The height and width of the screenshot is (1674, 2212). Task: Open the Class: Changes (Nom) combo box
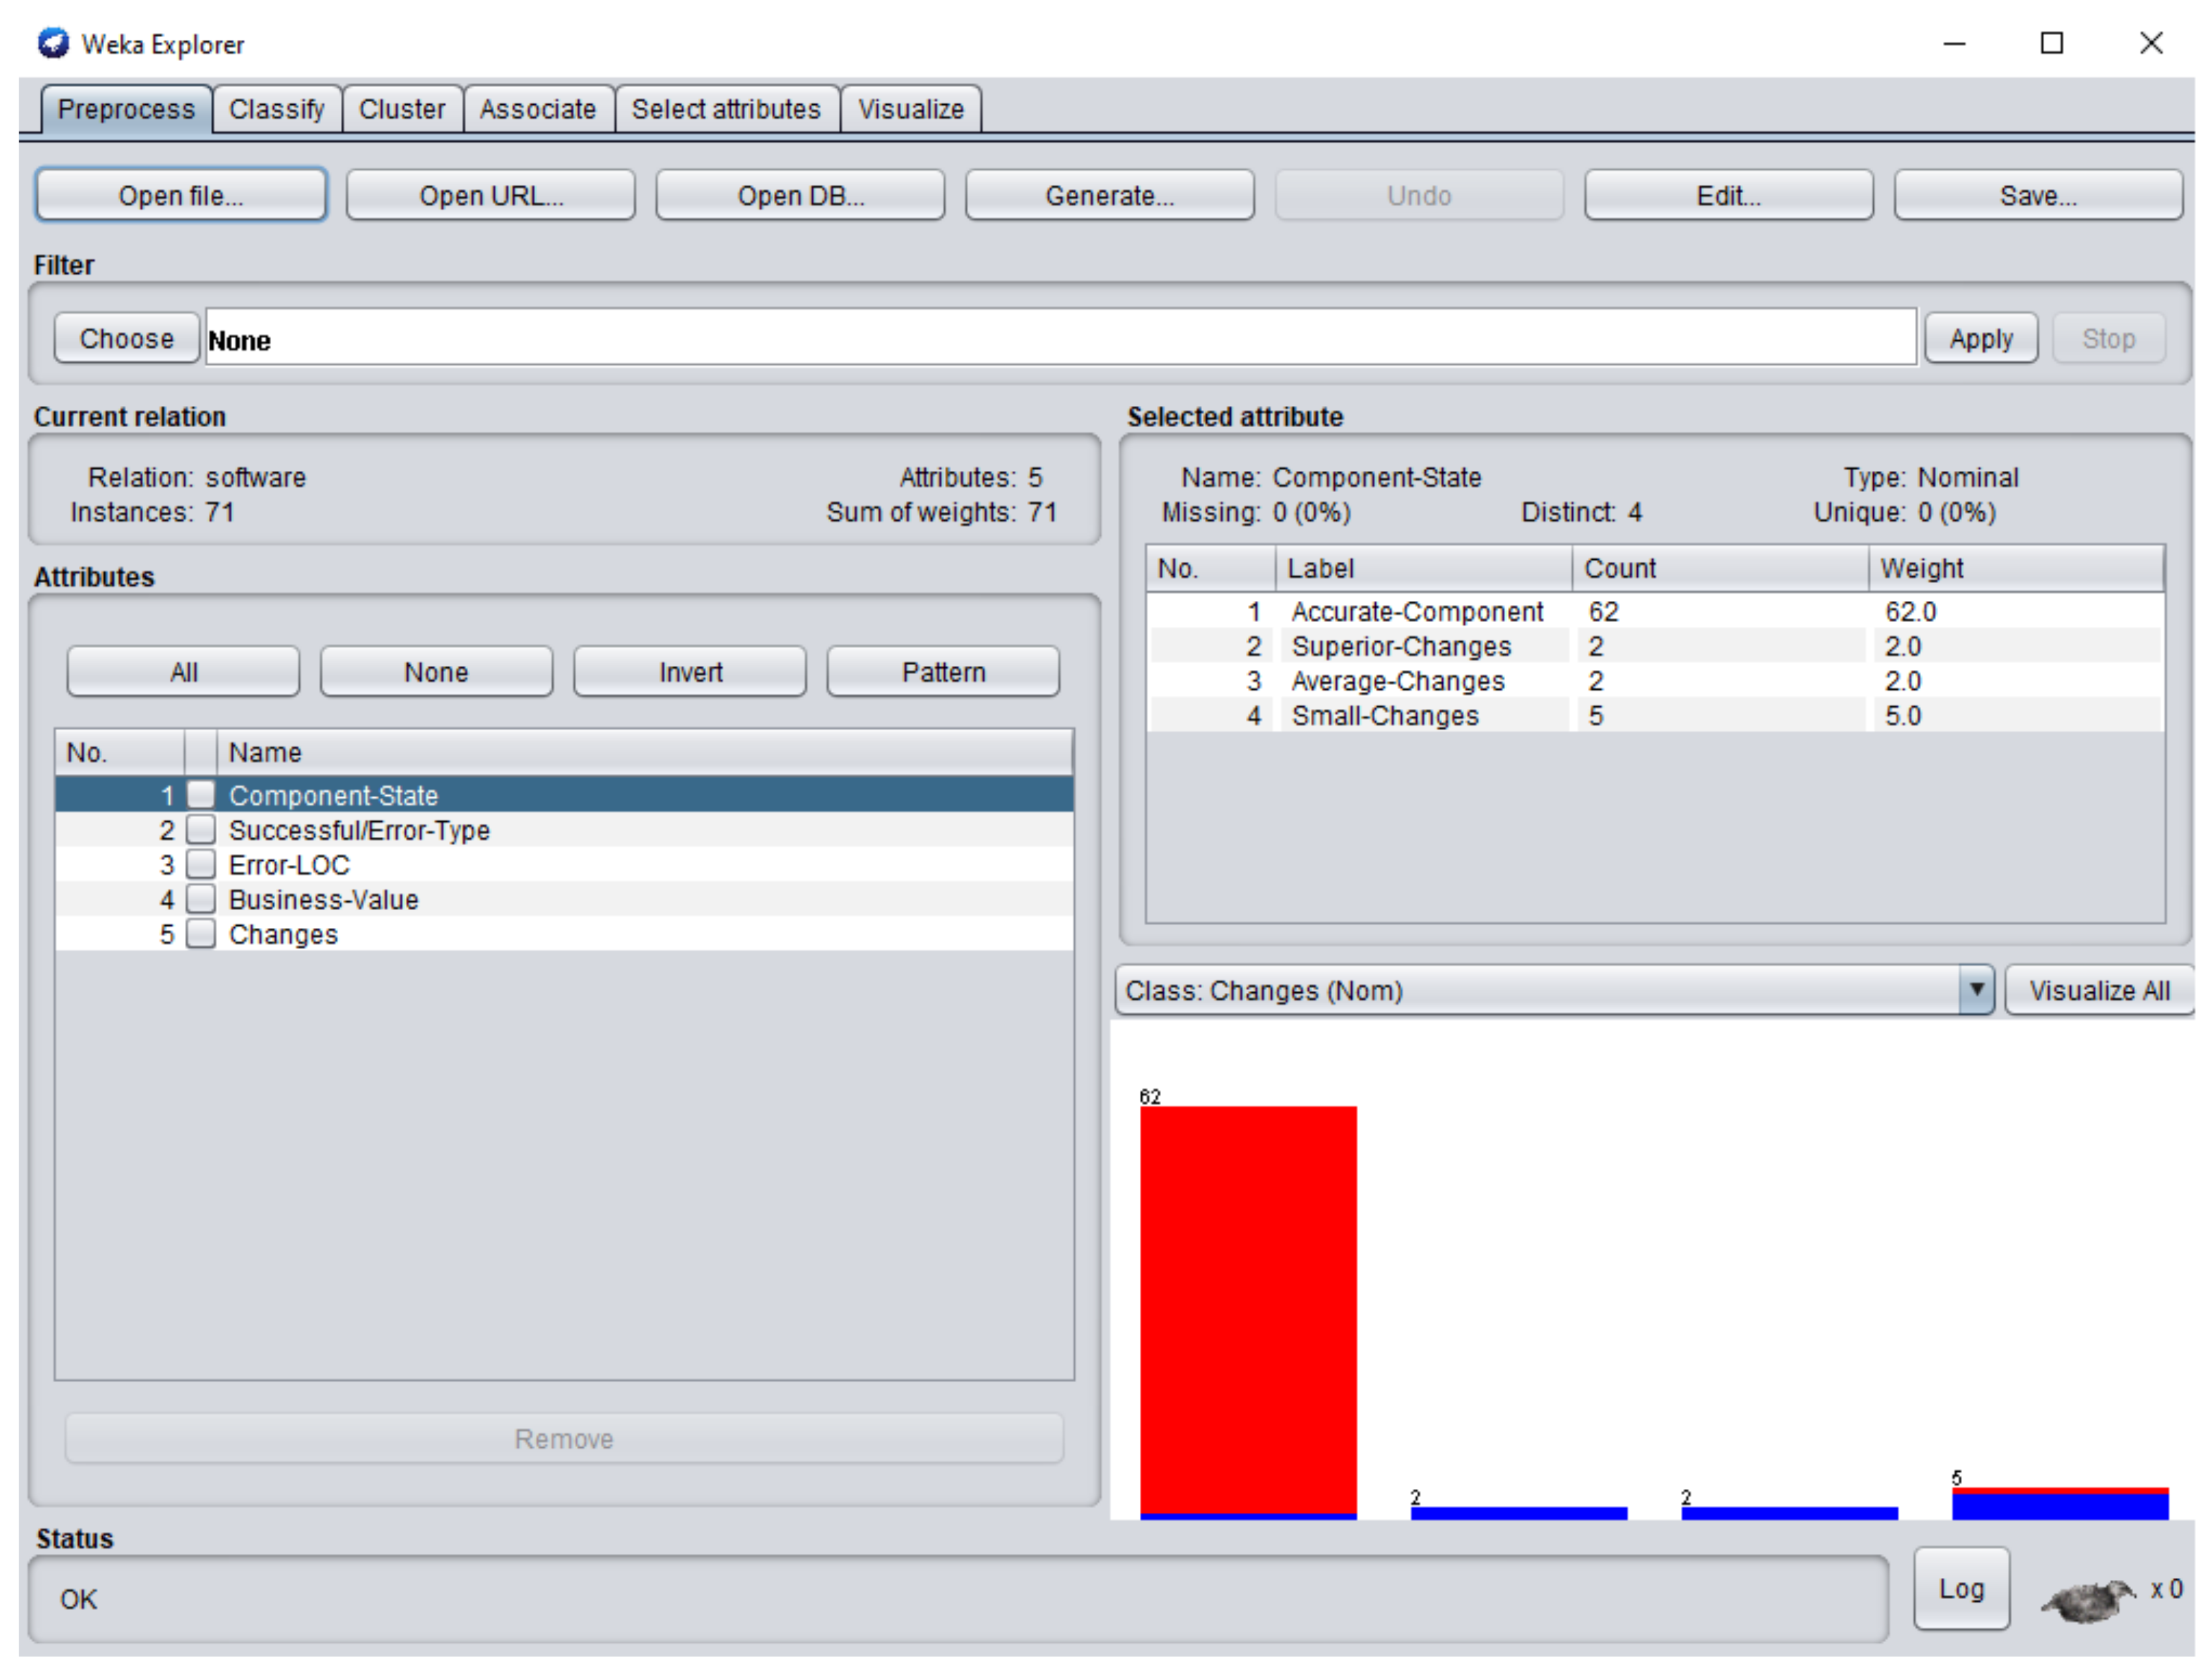pyautogui.click(x=1540, y=990)
